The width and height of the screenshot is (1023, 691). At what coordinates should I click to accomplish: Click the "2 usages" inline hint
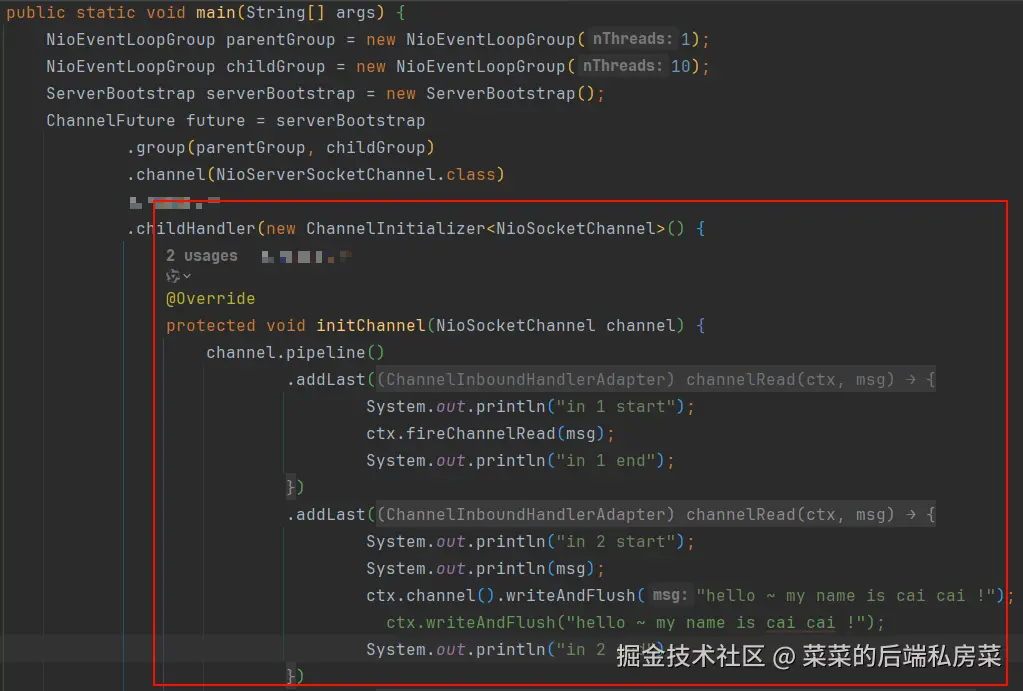point(202,255)
